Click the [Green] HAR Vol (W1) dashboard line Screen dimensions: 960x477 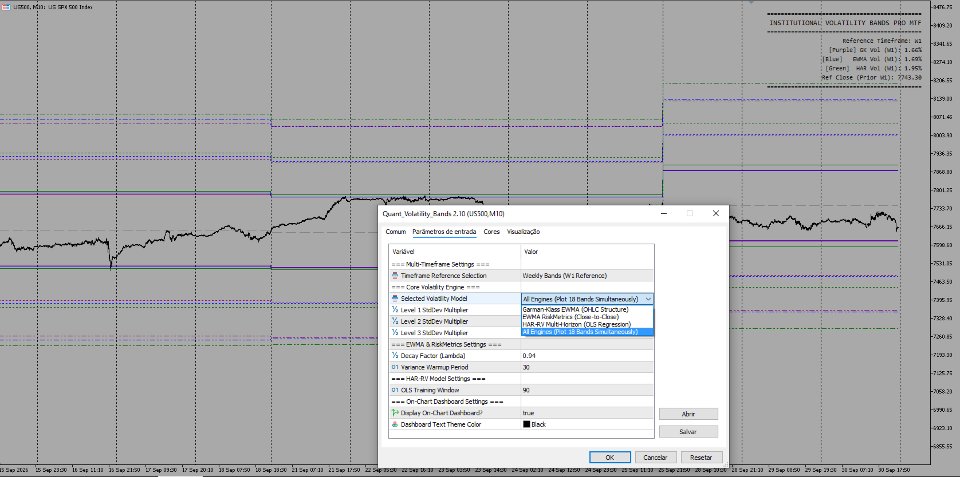point(873,68)
